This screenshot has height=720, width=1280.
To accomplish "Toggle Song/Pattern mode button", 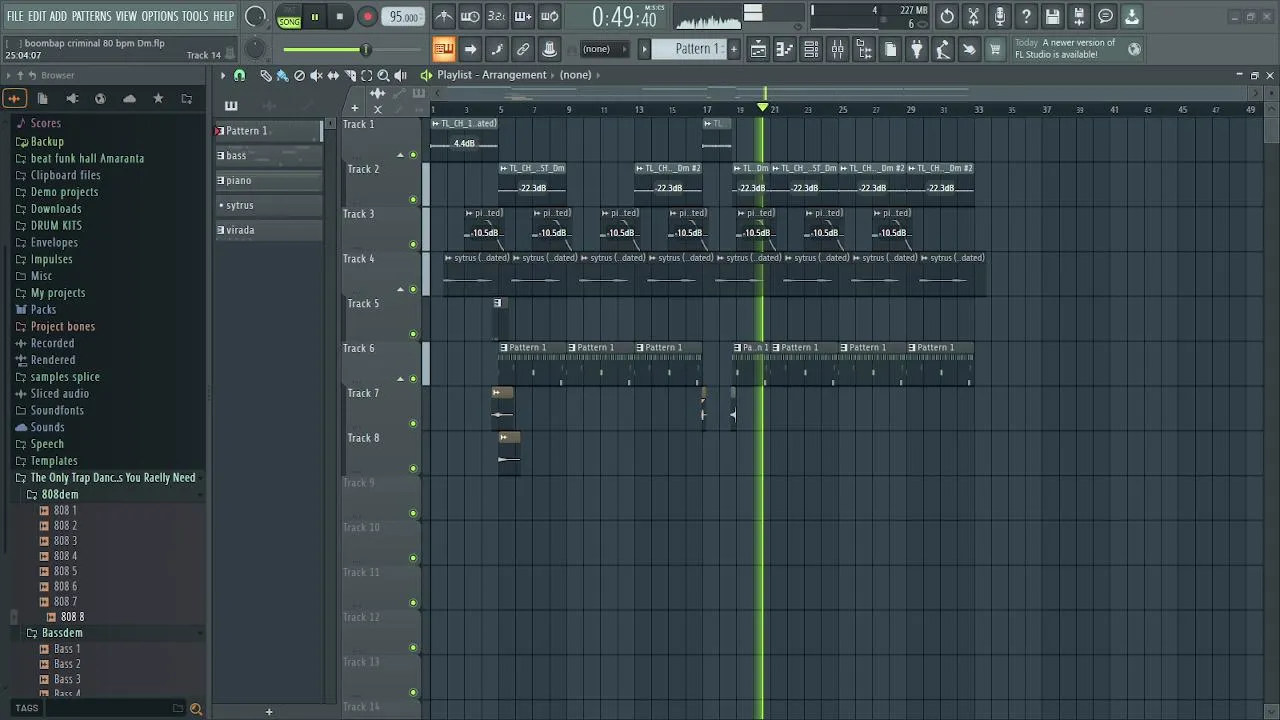I will [289, 17].
